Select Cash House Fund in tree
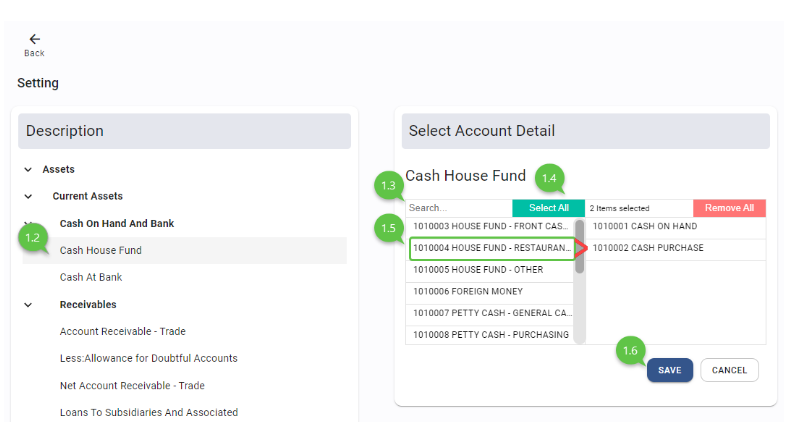 click(x=101, y=251)
